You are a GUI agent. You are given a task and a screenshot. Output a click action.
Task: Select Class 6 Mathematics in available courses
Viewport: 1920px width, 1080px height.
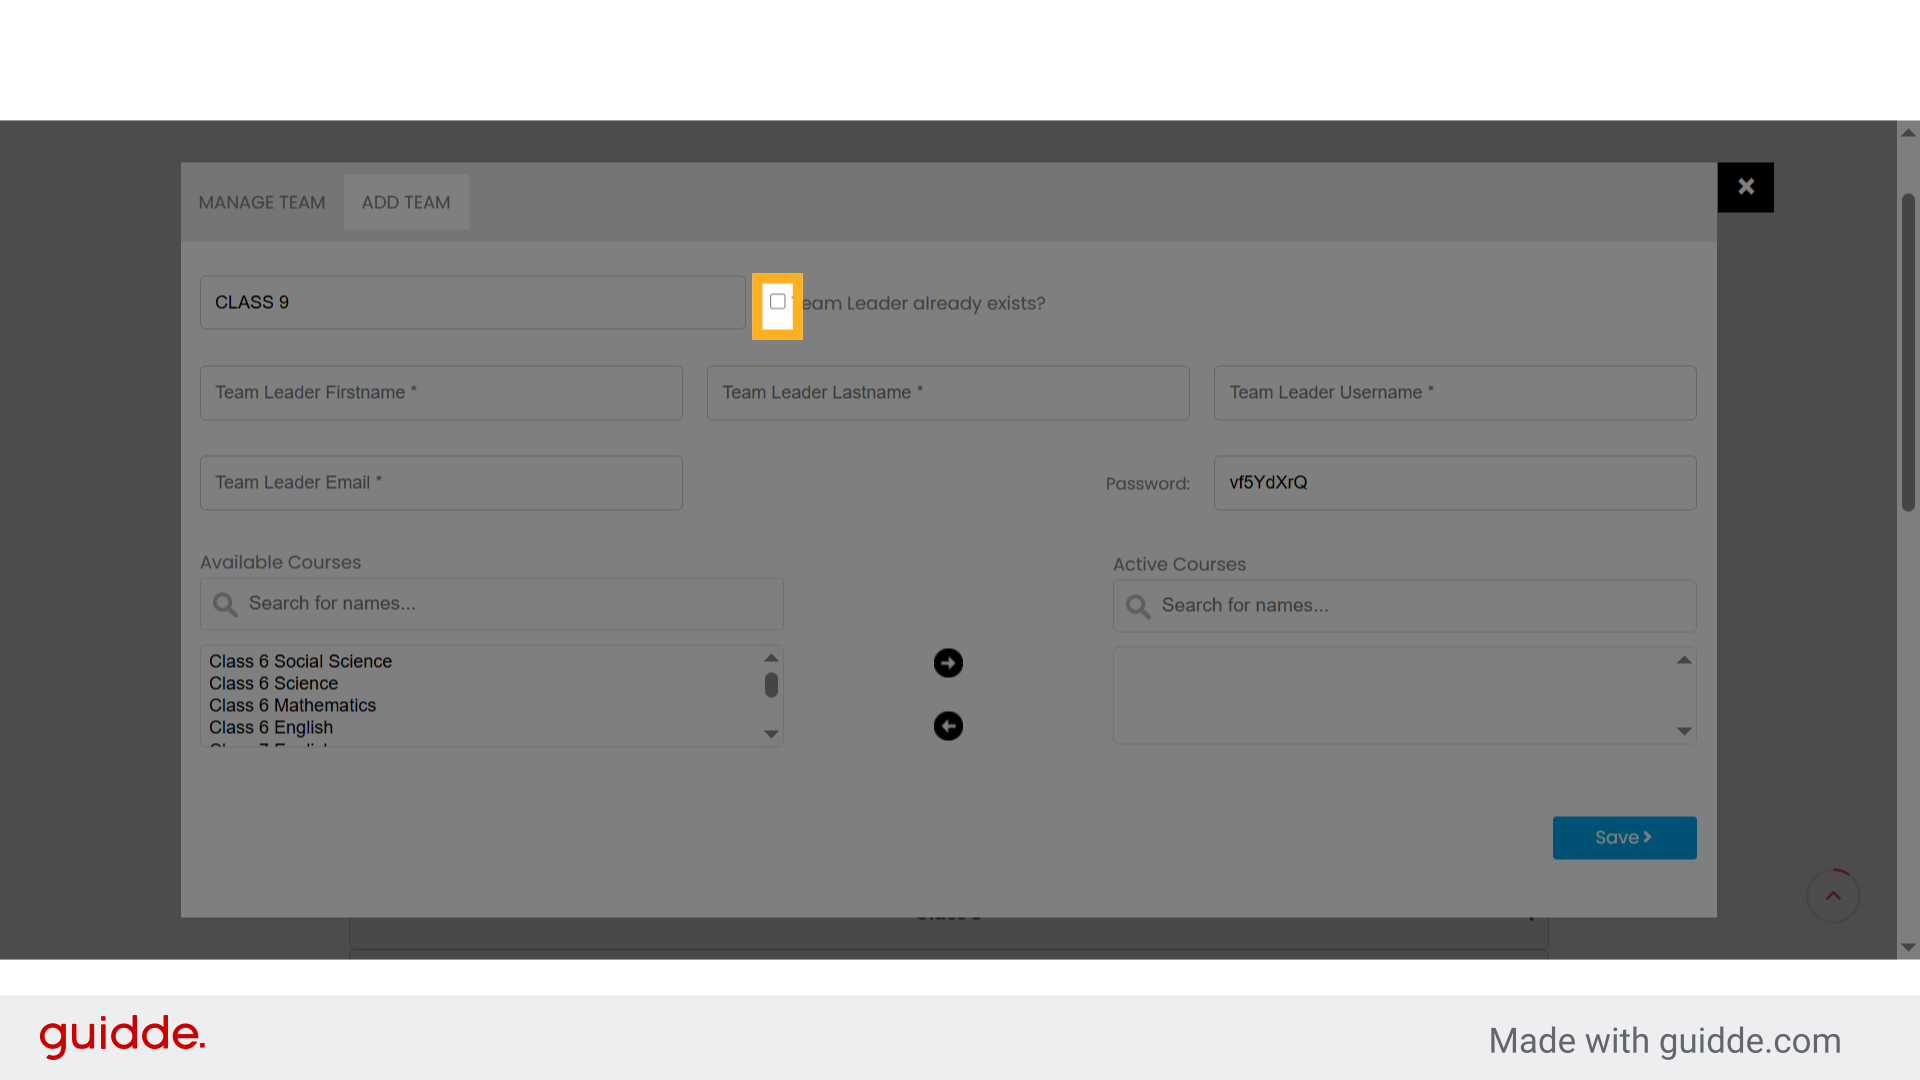pyautogui.click(x=292, y=706)
